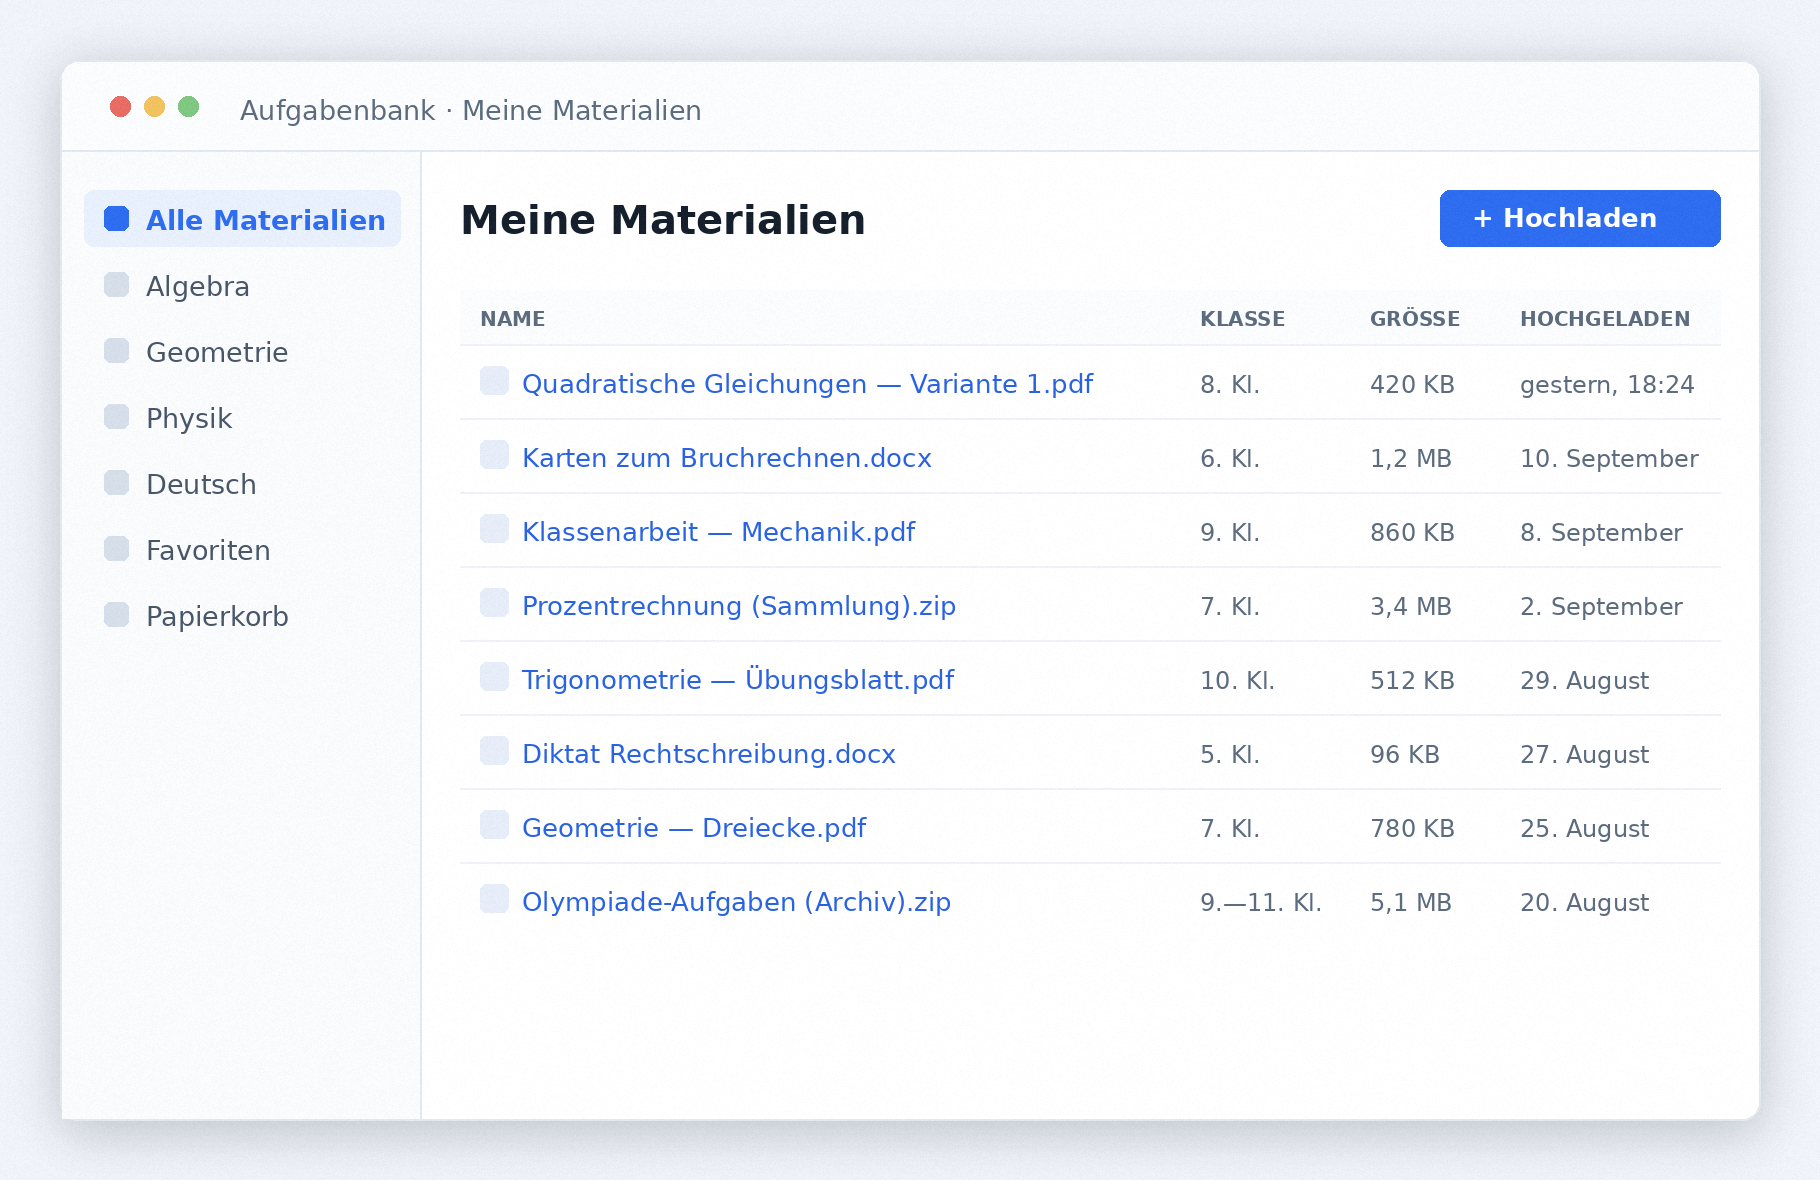Click the '2. September' date cell
Image resolution: width=1820 pixels, height=1180 pixels.
click(x=1601, y=607)
